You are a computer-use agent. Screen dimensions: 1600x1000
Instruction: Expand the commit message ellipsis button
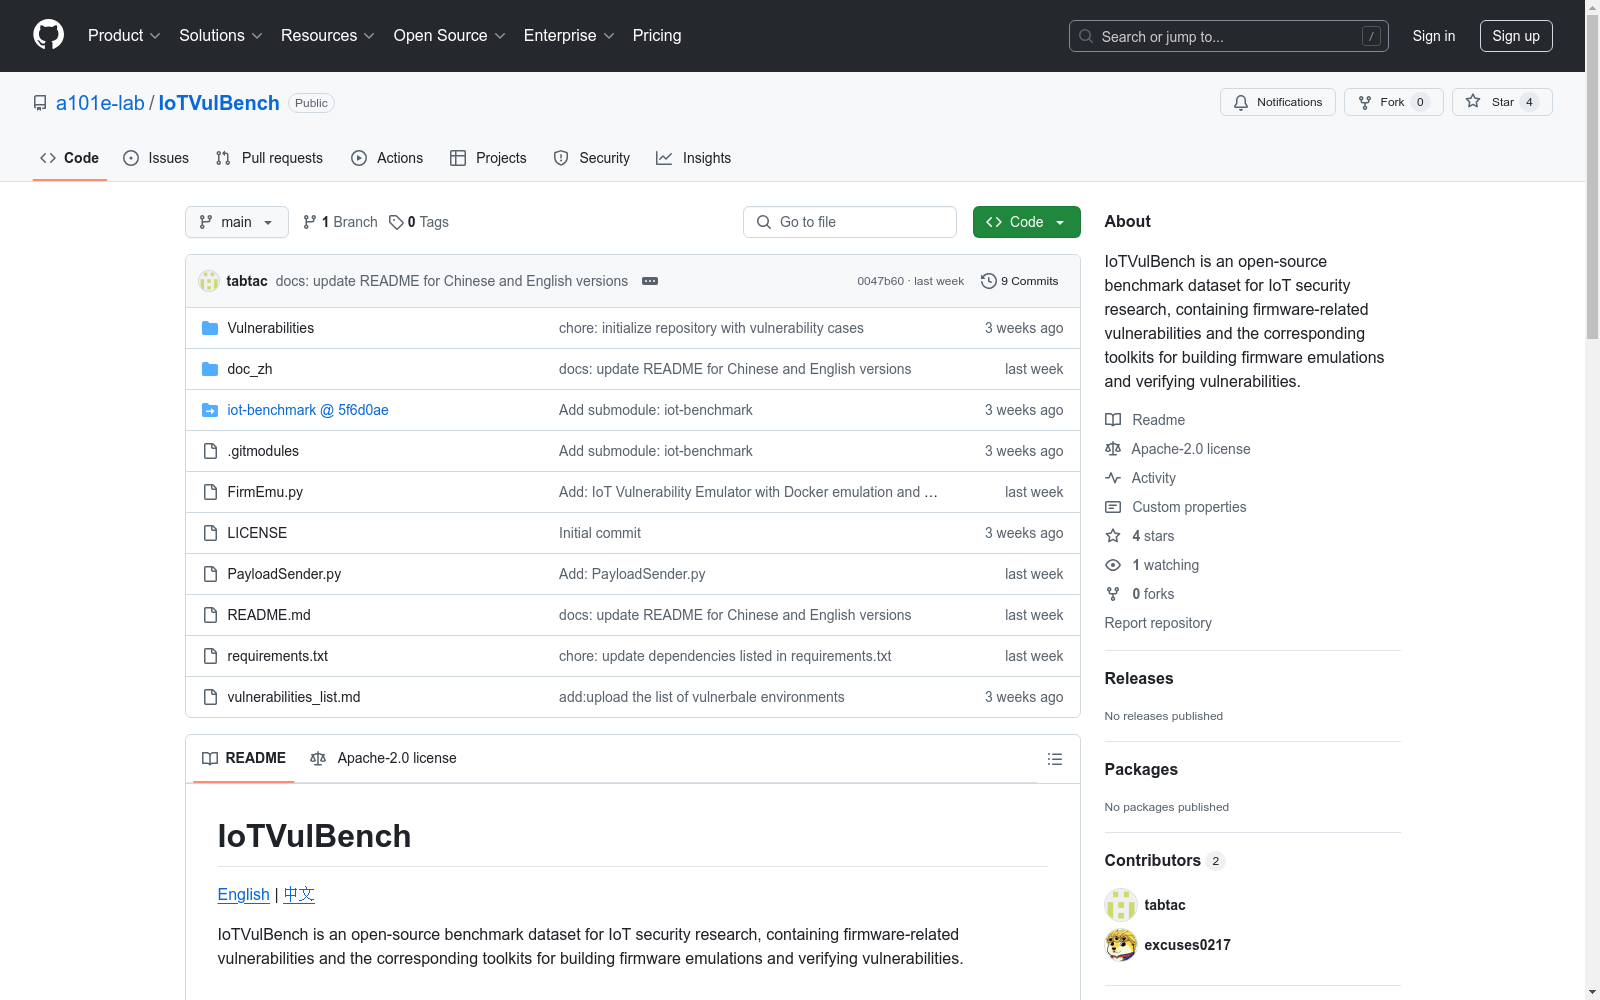[x=650, y=281]
